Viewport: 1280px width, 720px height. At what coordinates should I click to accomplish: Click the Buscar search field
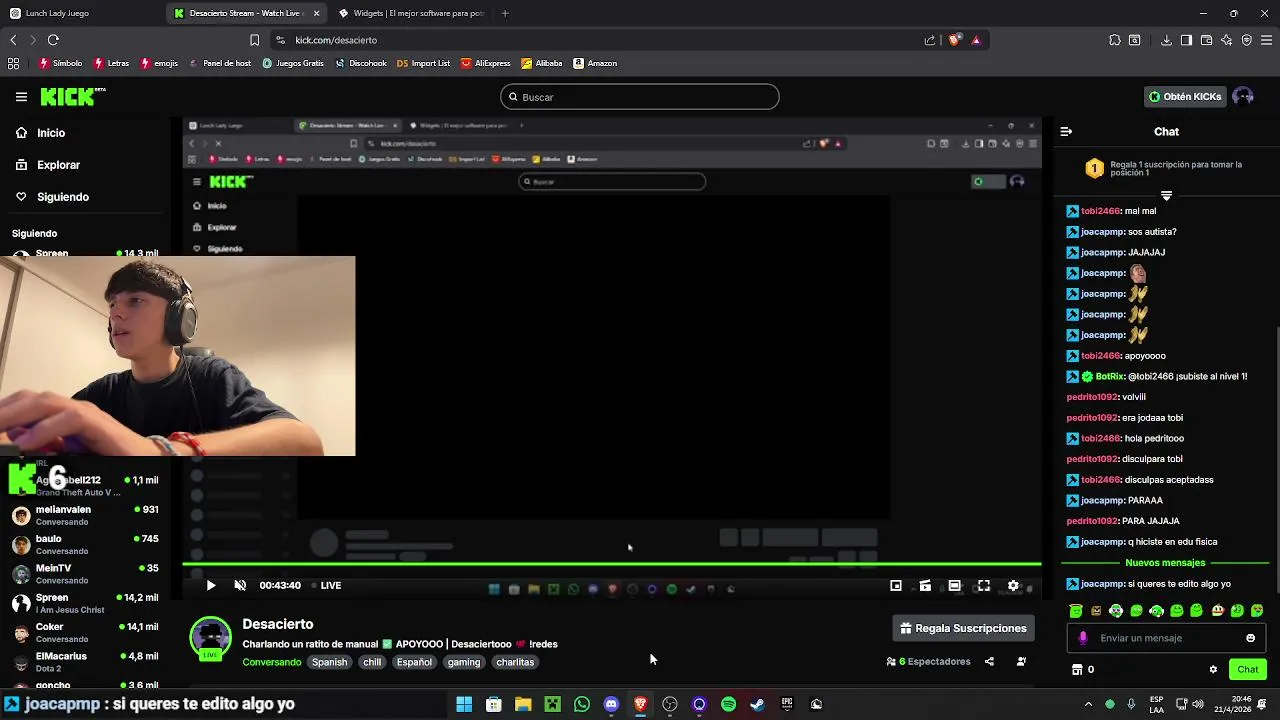[x=640, y=97]
